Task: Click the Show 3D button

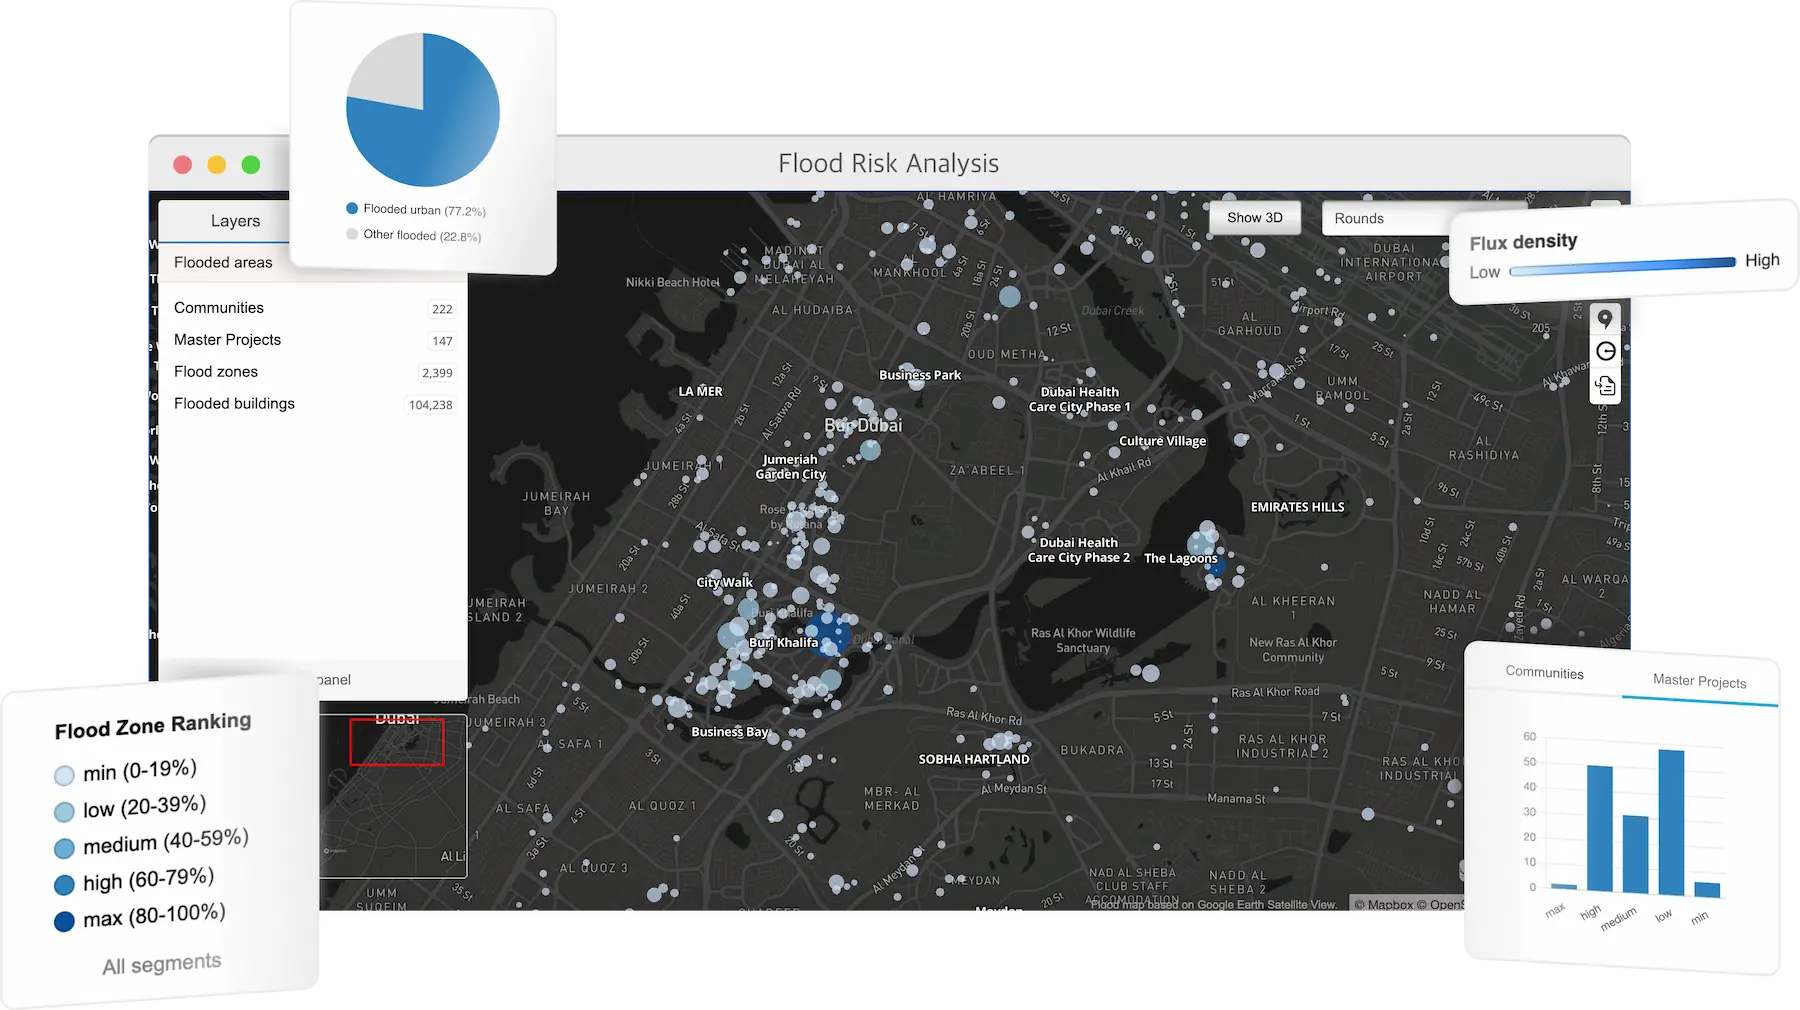Action: click(1255, 217)
